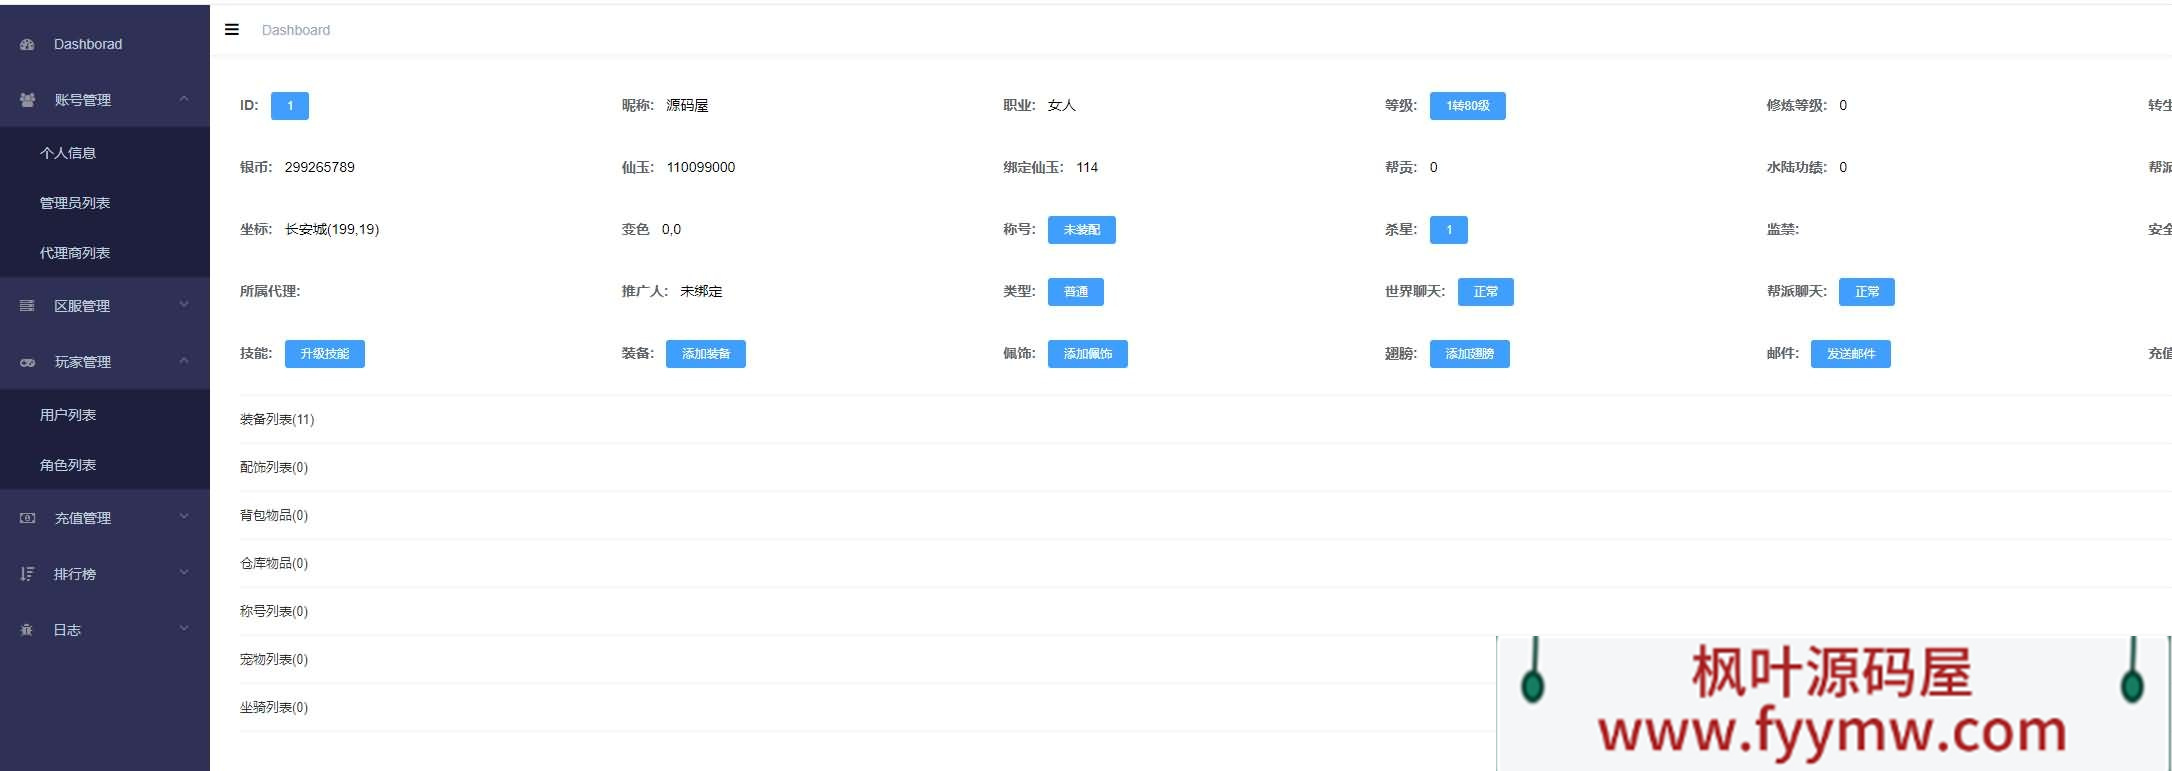Toggle the 帮派聊天 正常 status tag
Screen dimensions: 2172x771
point(1866,292)
